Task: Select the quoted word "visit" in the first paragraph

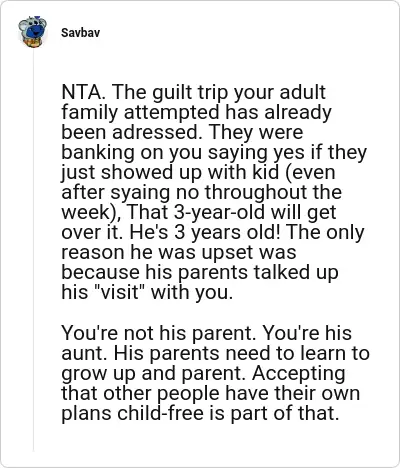Action: [117, 292]
